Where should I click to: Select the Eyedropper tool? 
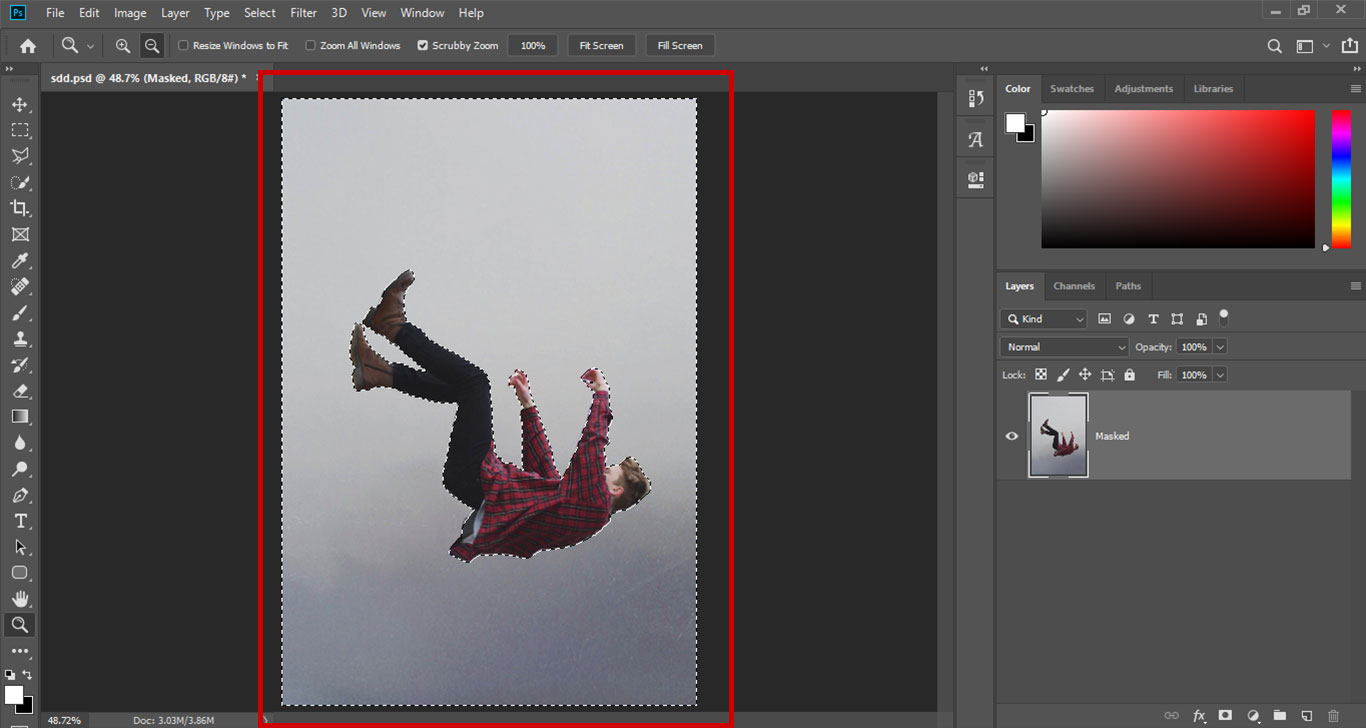click(x=20, y=260)
